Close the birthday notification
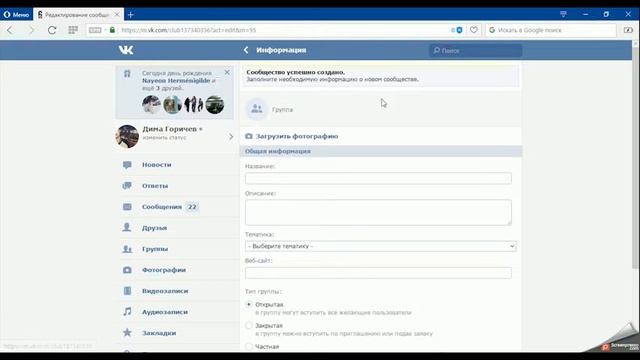640x360 pixels. click(227, 73)
